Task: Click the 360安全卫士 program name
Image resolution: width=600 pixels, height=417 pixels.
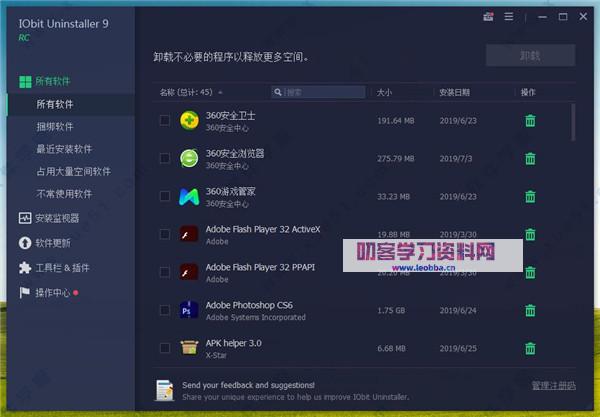Action: pyautogui.click(x=230, y=116)
